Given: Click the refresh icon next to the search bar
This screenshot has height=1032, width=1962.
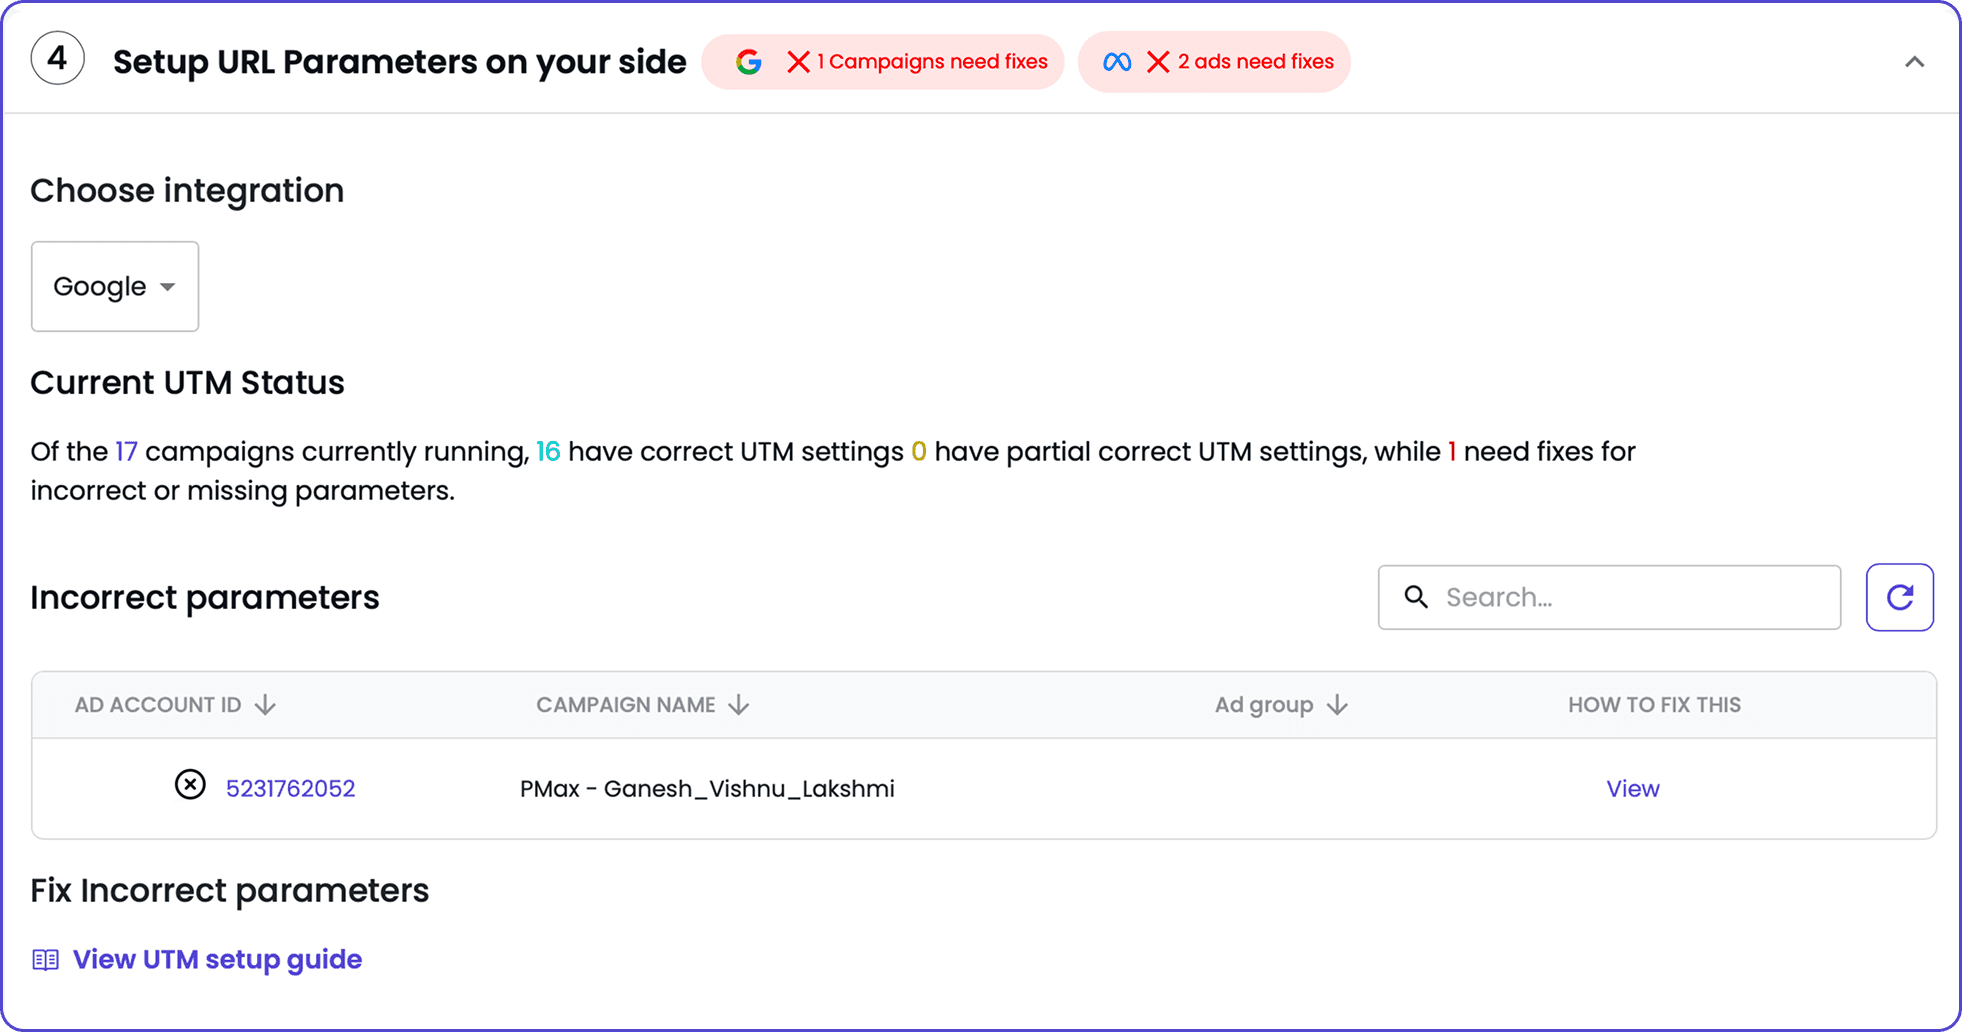Looking at the screenshot, I should click(x=1899, y=597).
